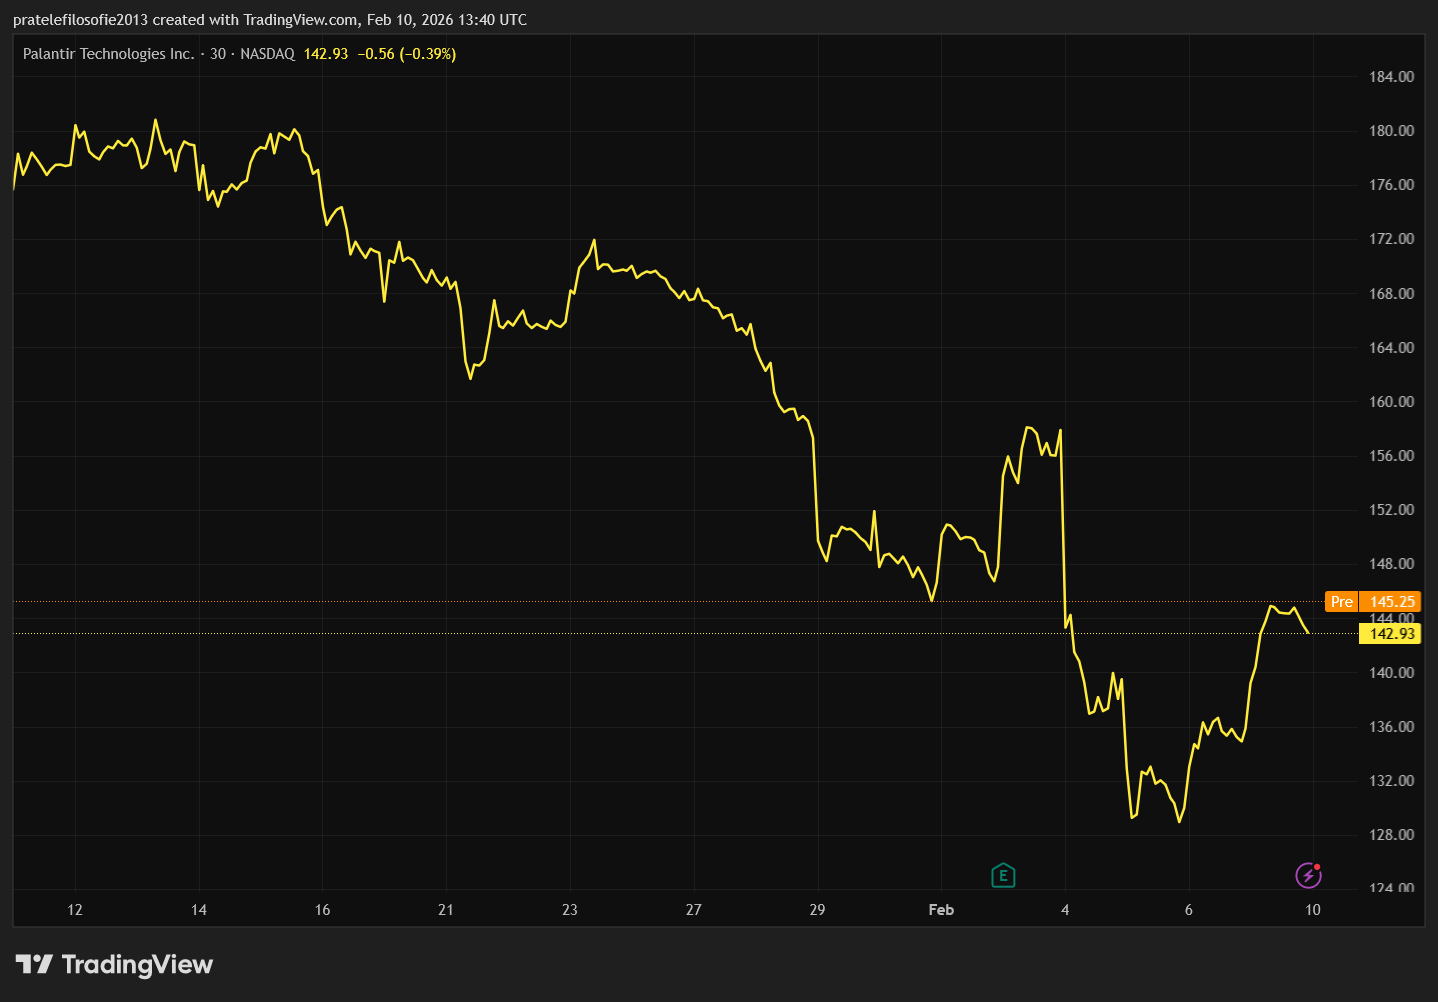Viewport: 1438px width, 1002px height.
Task: Click the "27" date on the time axis
Action: 694,910
